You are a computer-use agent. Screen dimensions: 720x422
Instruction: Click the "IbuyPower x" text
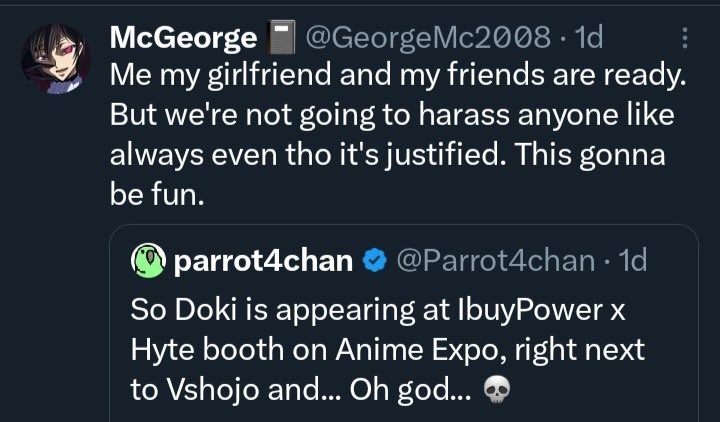tap(541, 311)
